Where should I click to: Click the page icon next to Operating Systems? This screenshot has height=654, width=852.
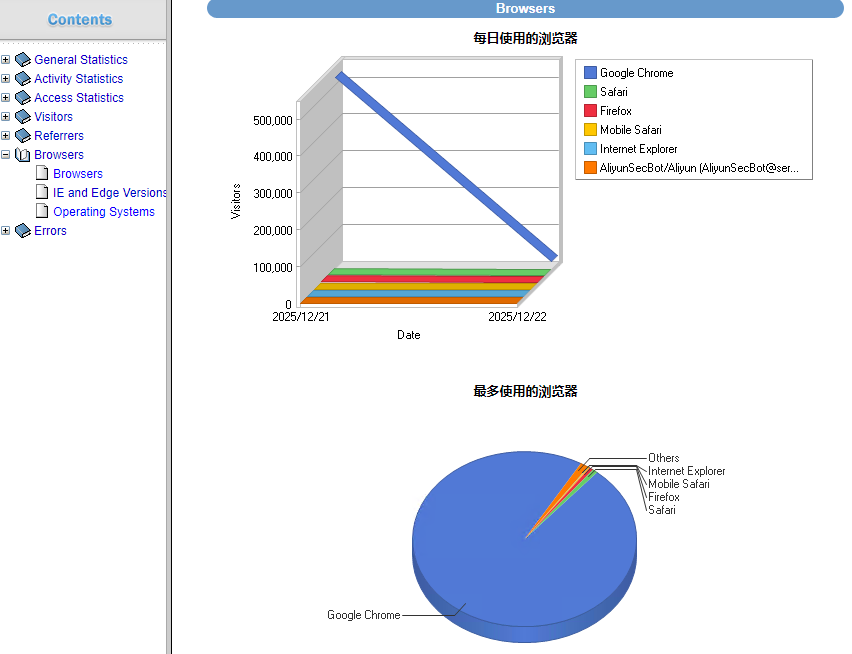[42, 211]
